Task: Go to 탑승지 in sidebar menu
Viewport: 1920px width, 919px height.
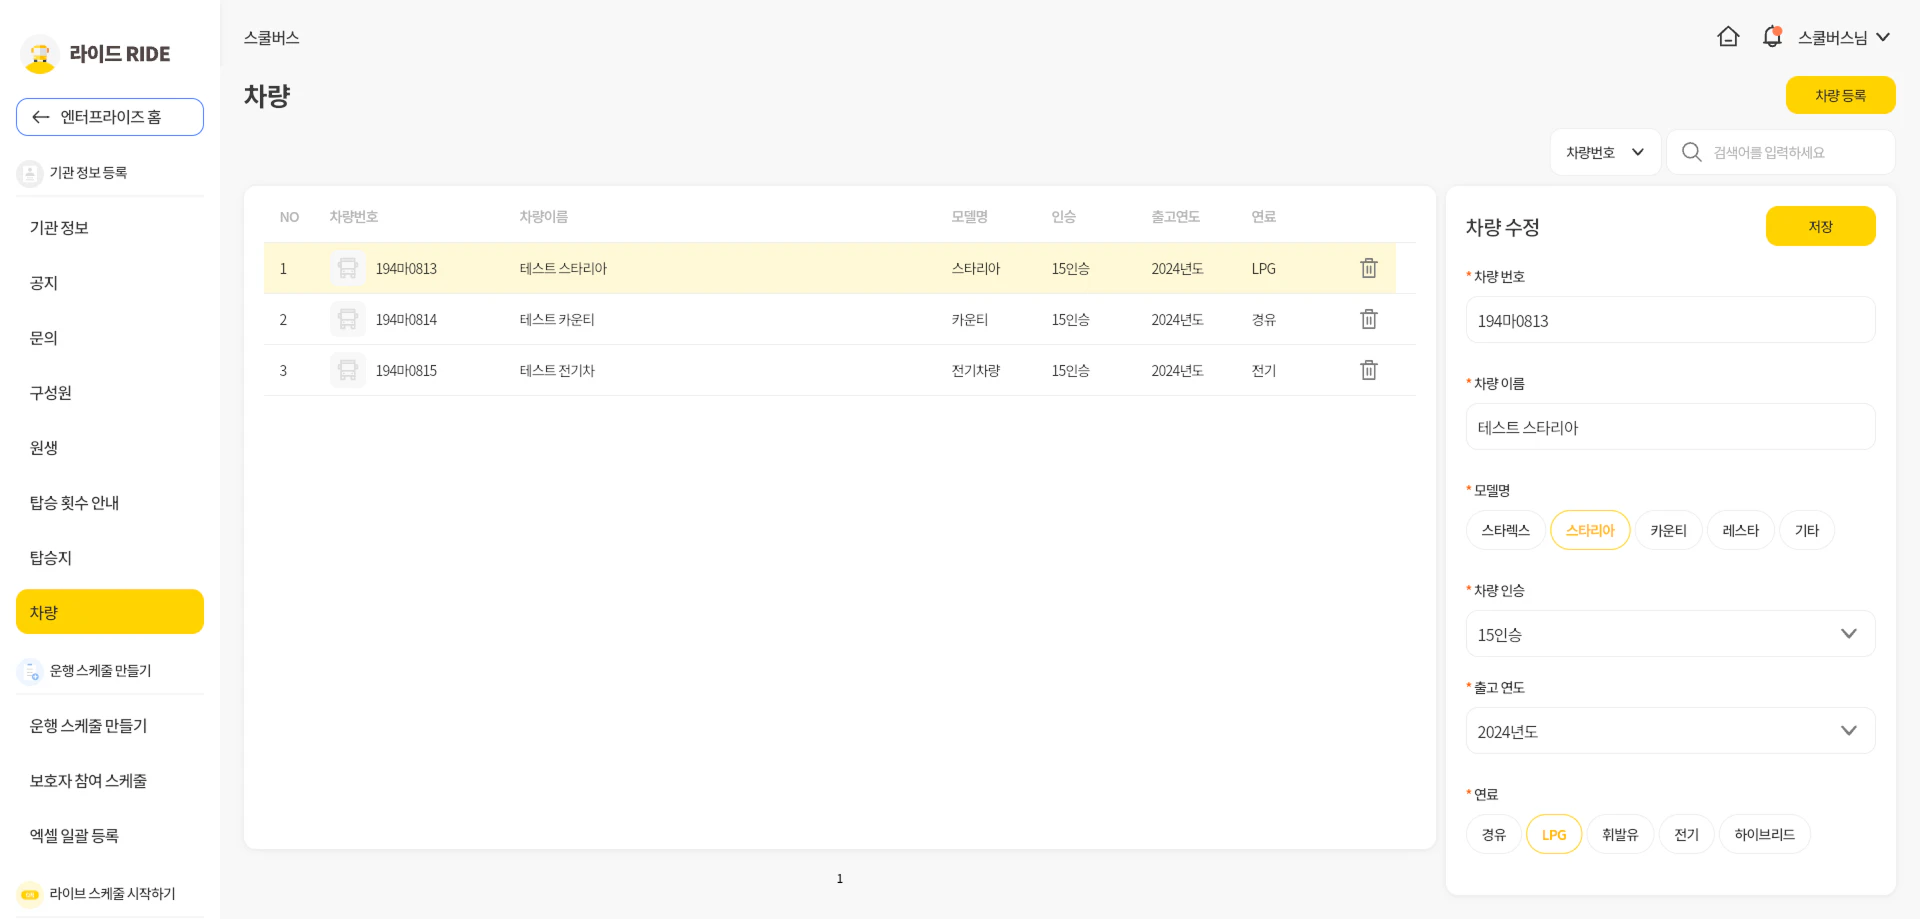Action: pos(51,557)
